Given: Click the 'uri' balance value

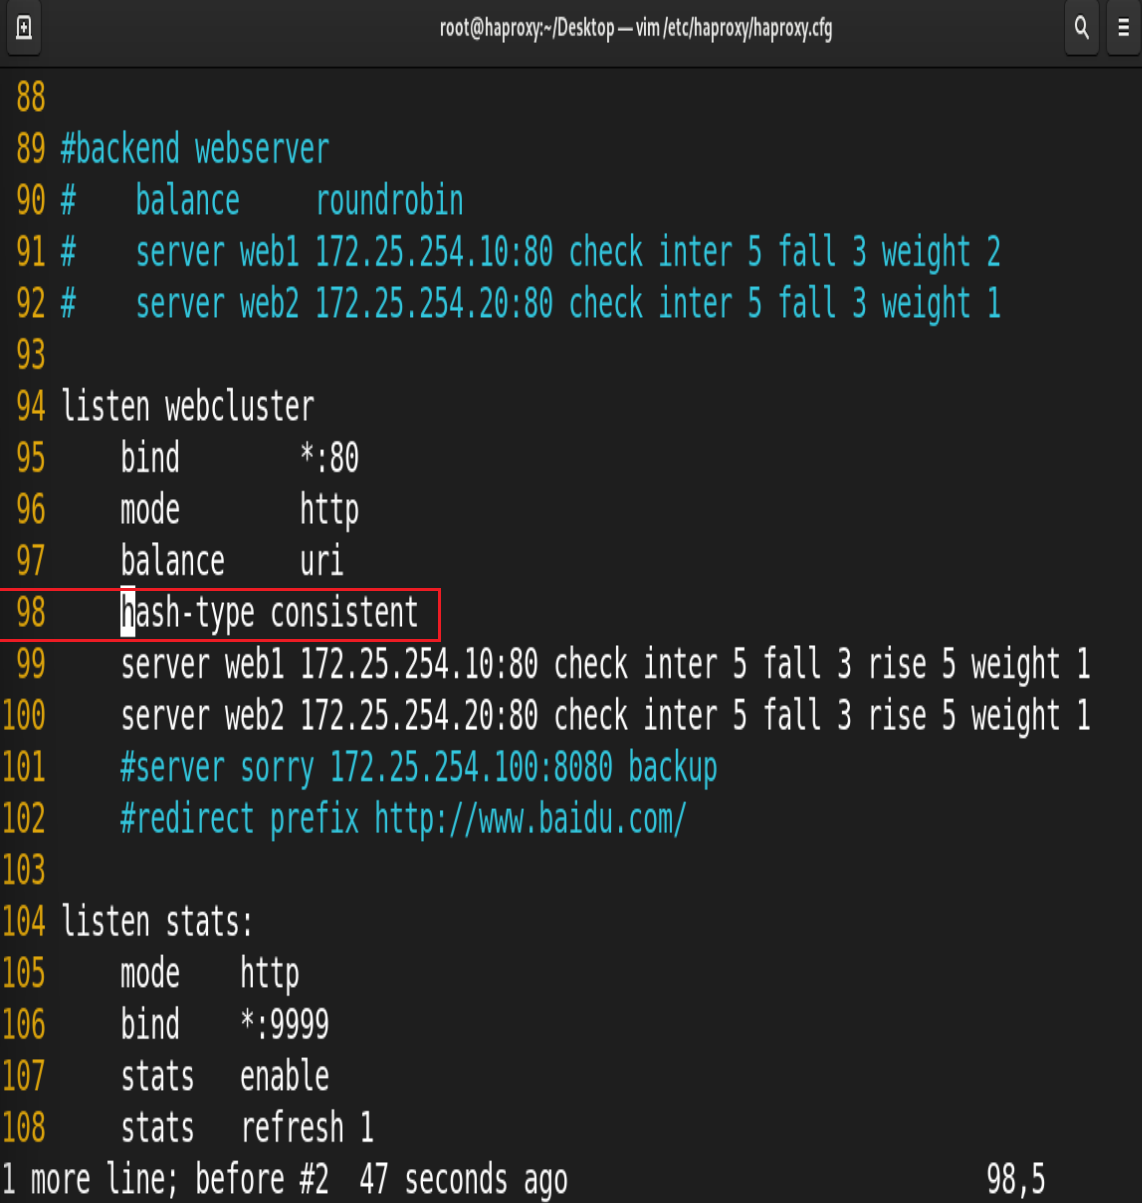Looking at the screenshot, I should 322,561.
